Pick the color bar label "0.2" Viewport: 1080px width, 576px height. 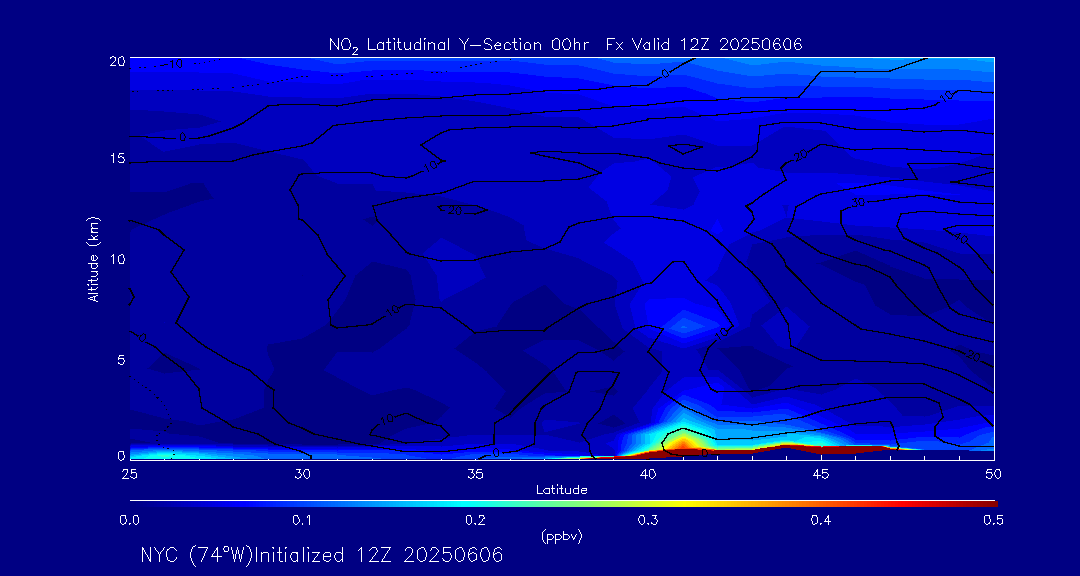(475, 521)
